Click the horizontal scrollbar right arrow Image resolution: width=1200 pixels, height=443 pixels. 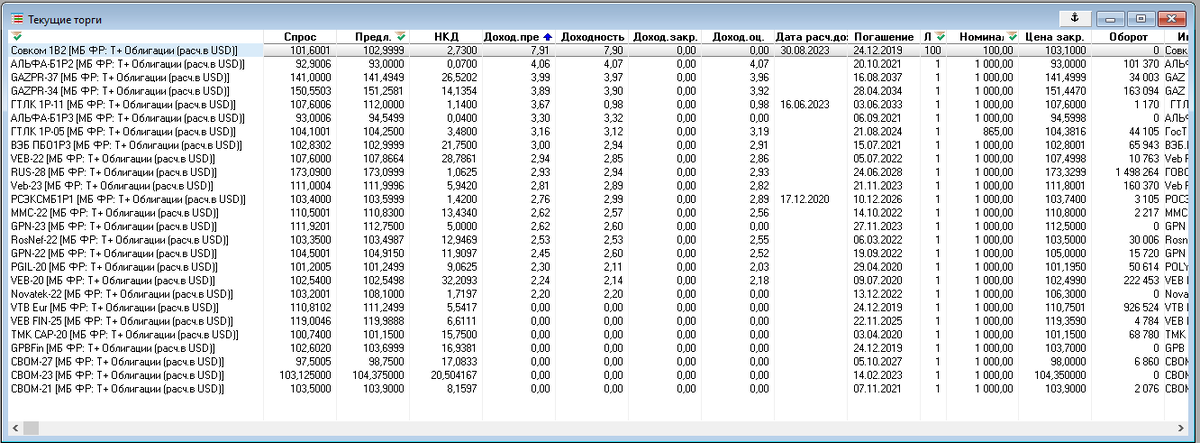1183,428
